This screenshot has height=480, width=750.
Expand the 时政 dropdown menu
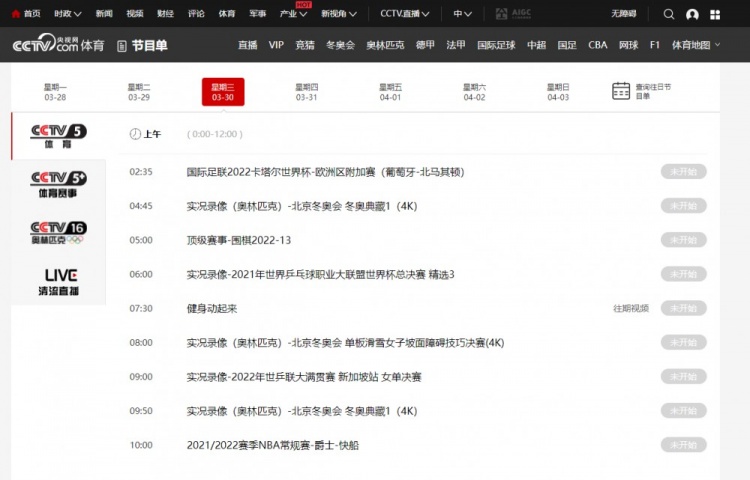67,13
